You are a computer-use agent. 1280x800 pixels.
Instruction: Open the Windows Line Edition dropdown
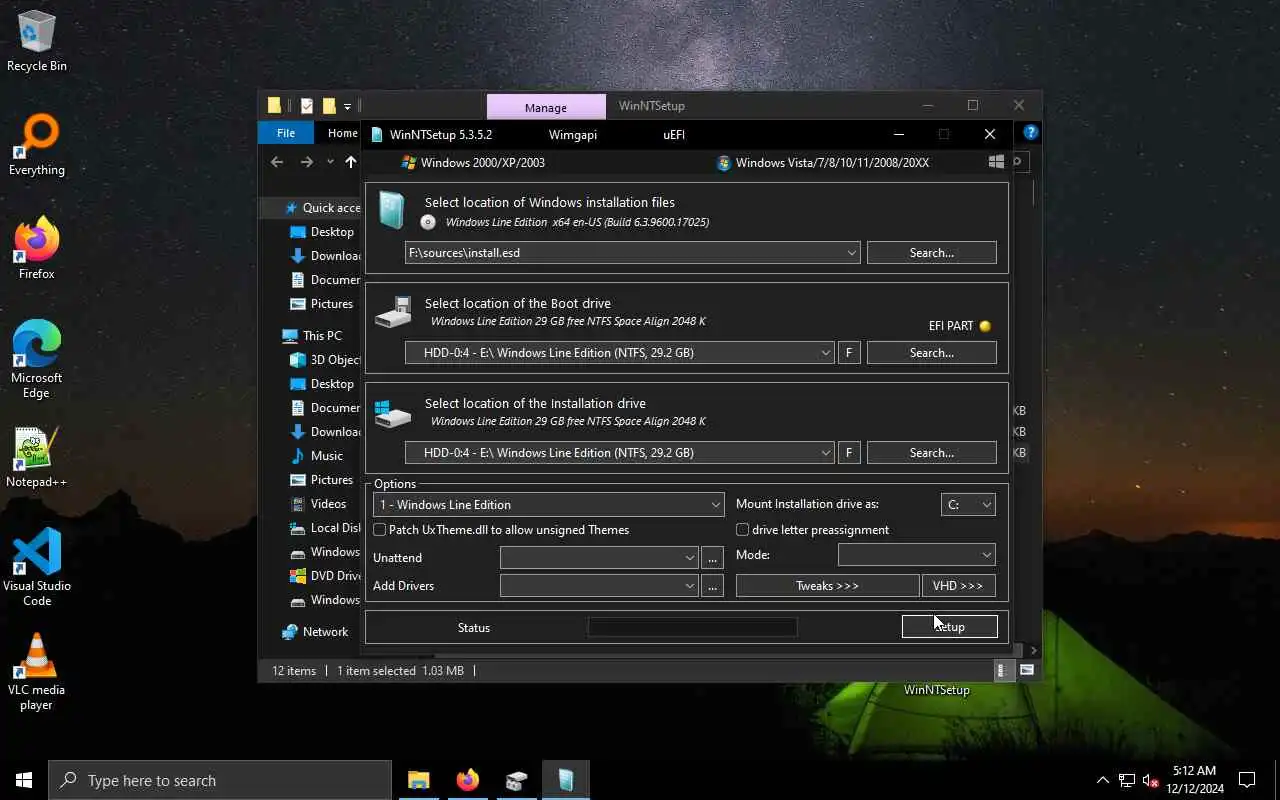548,505
